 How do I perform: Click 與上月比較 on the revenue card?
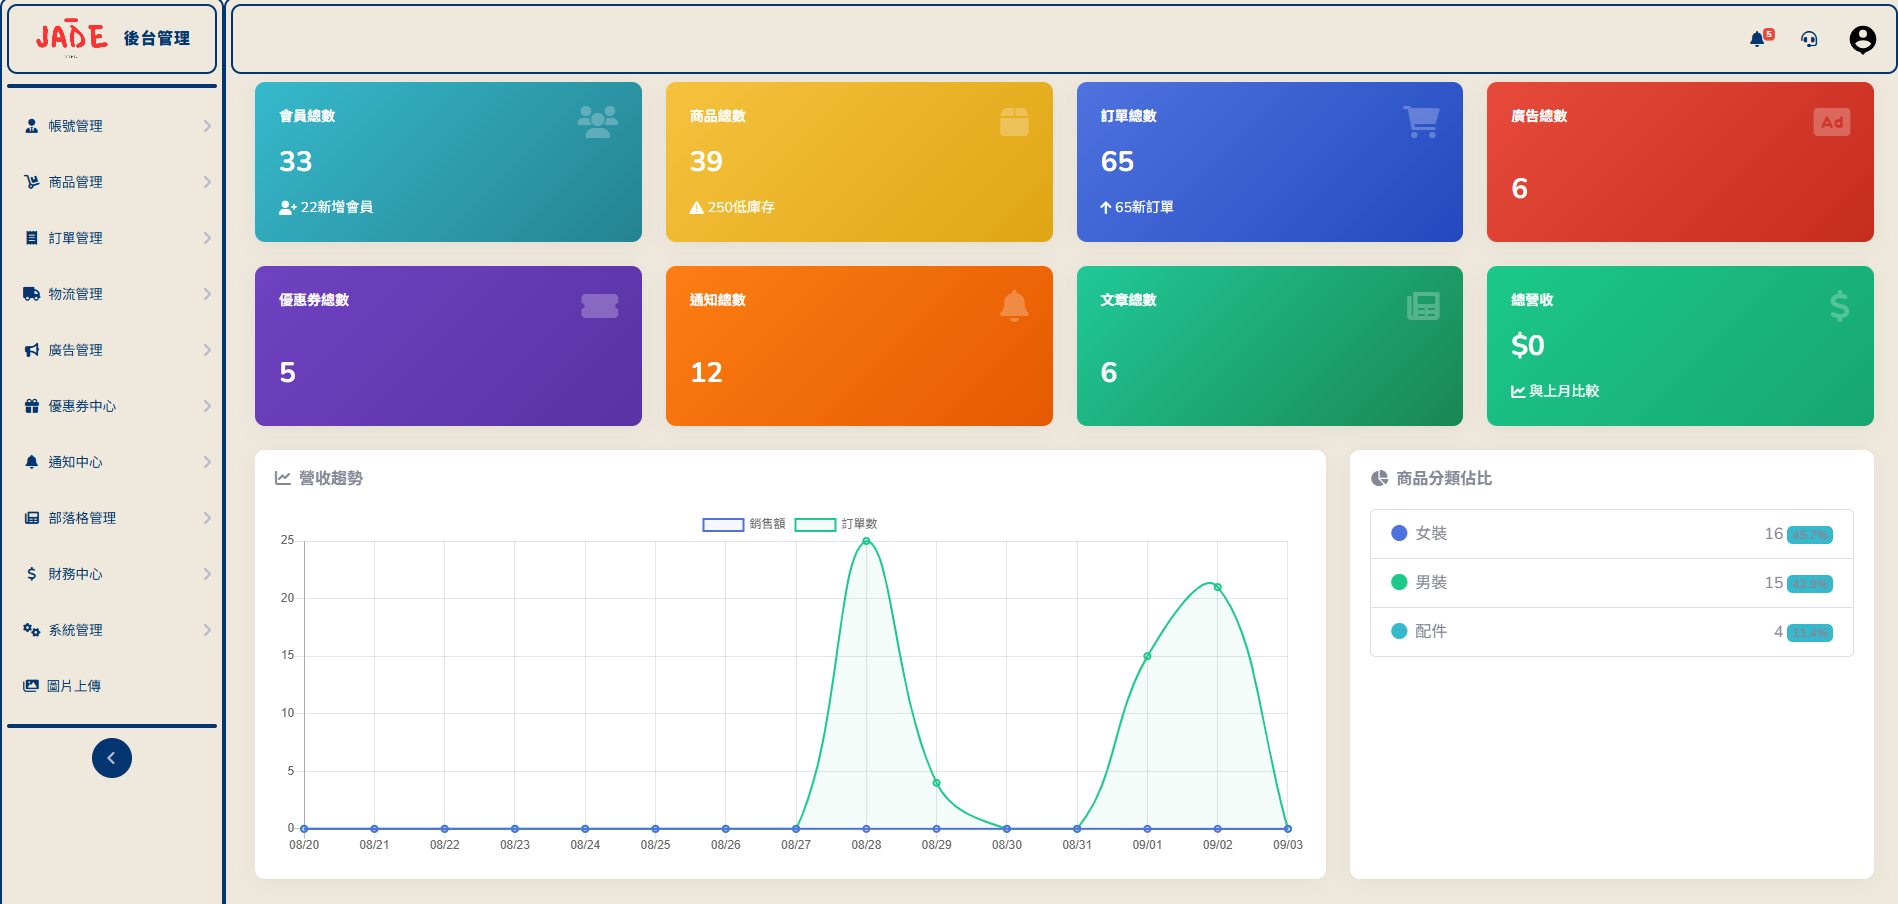pyautogui.click(x=1555, y=391)
